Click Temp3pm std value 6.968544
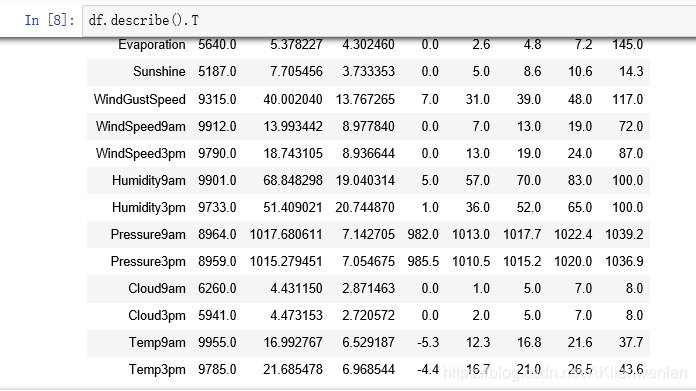Viewport: 696px width, 391px height. (x=368, y=370)
